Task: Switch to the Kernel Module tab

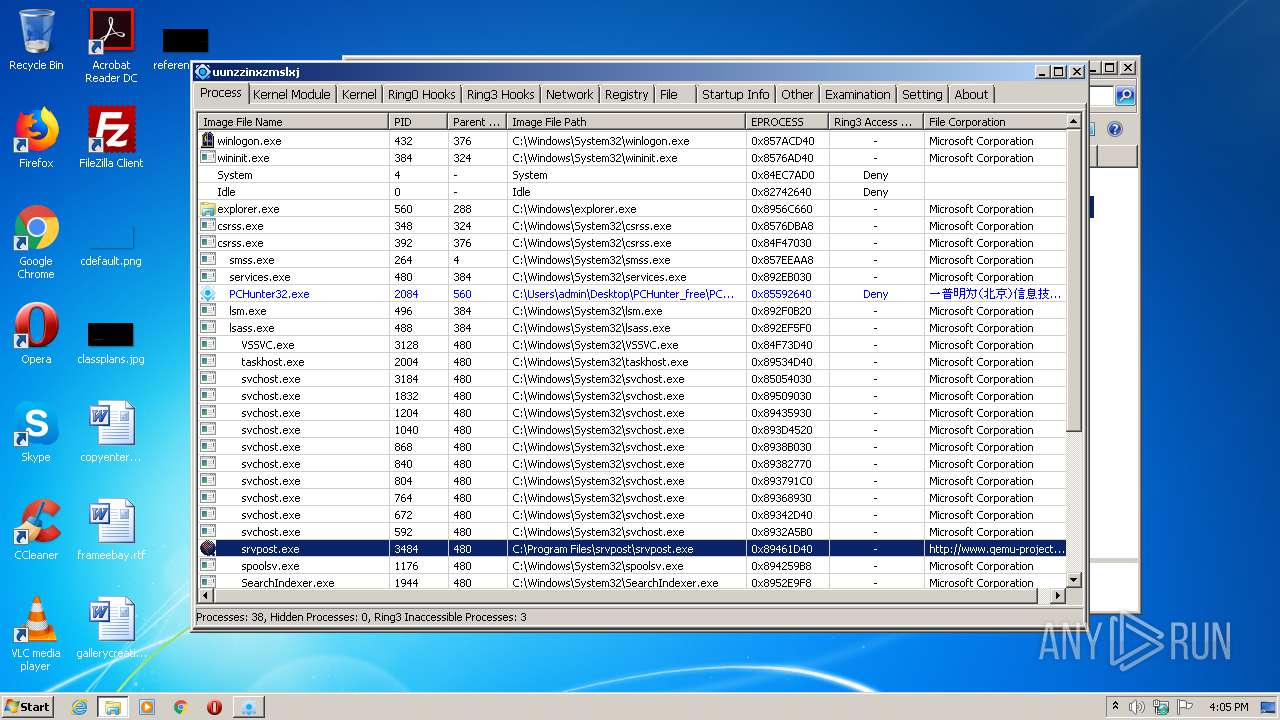Action: pos(291,94)
